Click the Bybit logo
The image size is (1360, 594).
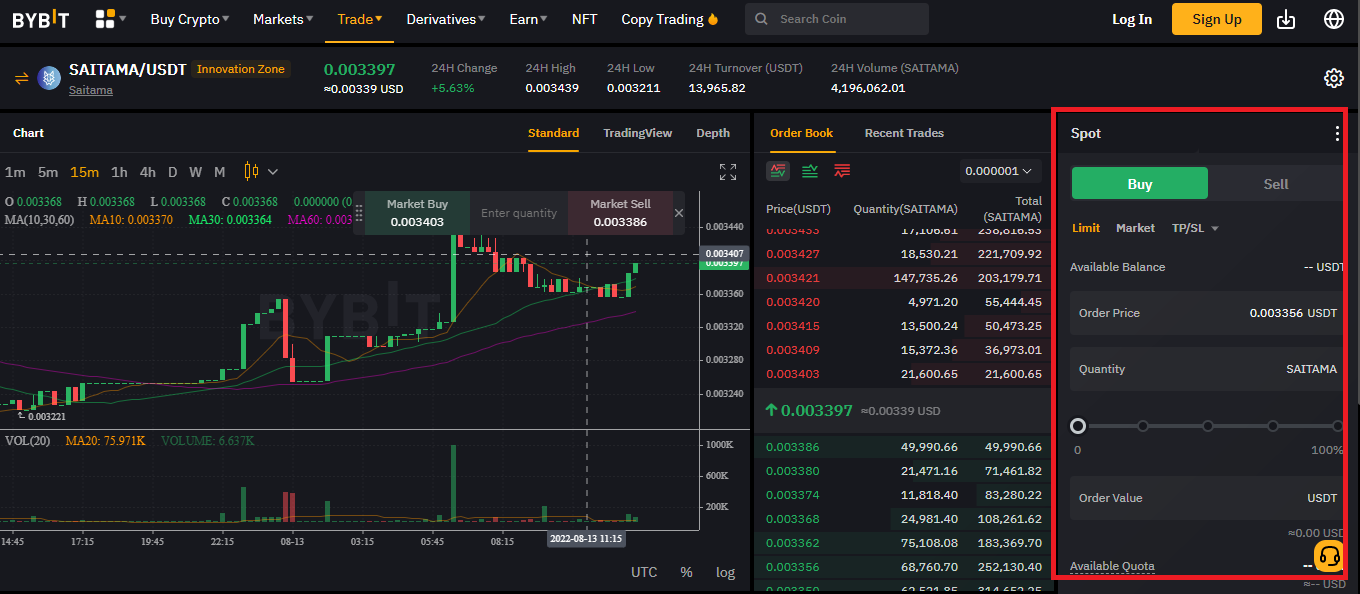(x=42, y=19)
